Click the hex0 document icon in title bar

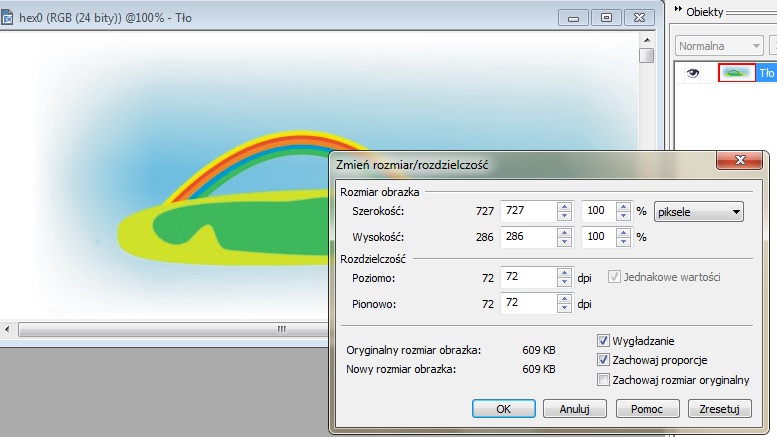[9, 17]
